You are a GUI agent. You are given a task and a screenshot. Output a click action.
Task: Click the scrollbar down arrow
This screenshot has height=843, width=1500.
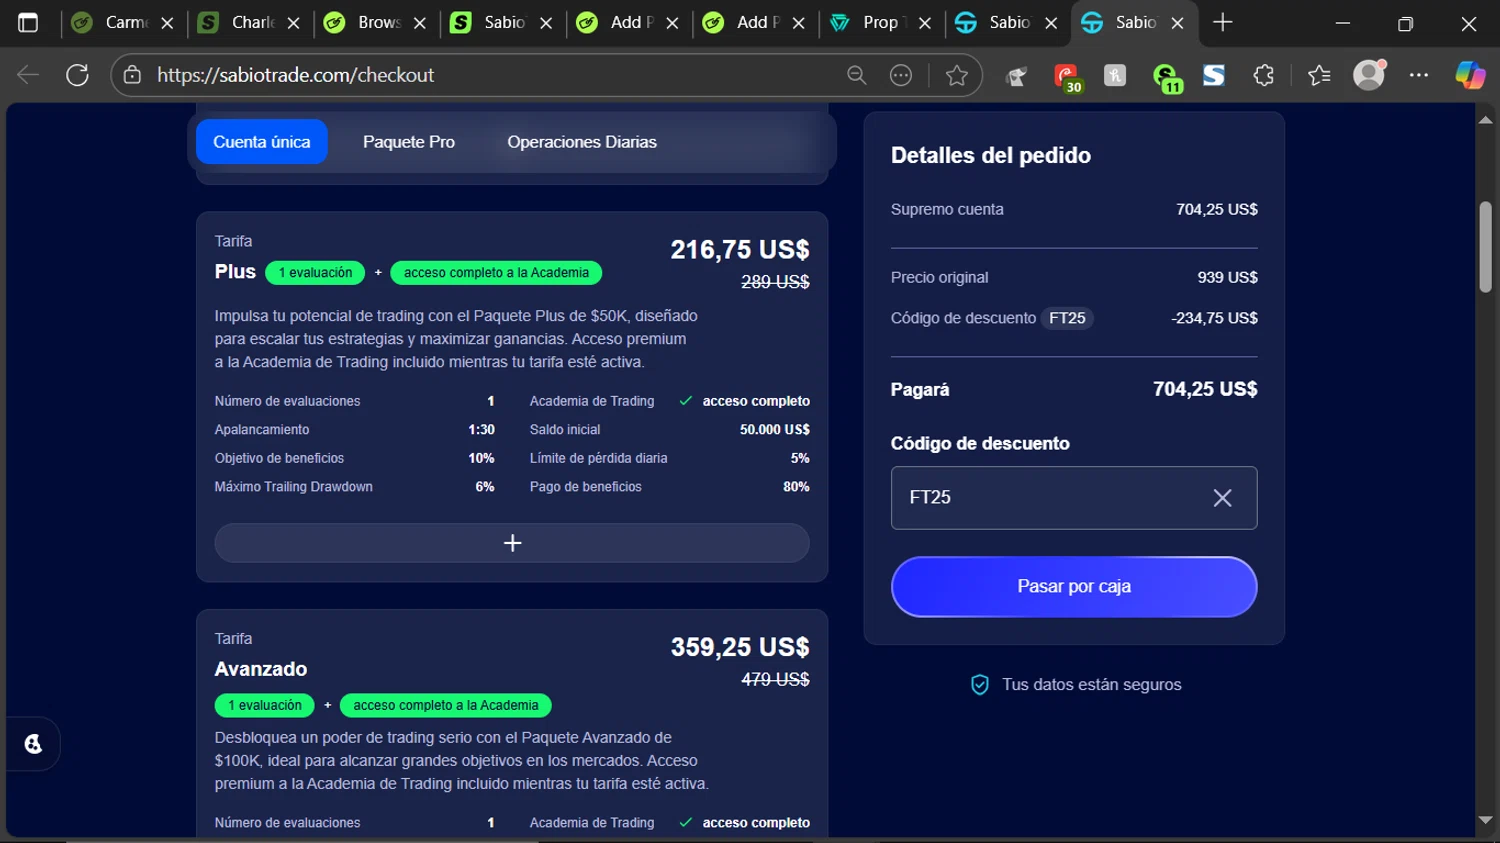click(1485, 821)
